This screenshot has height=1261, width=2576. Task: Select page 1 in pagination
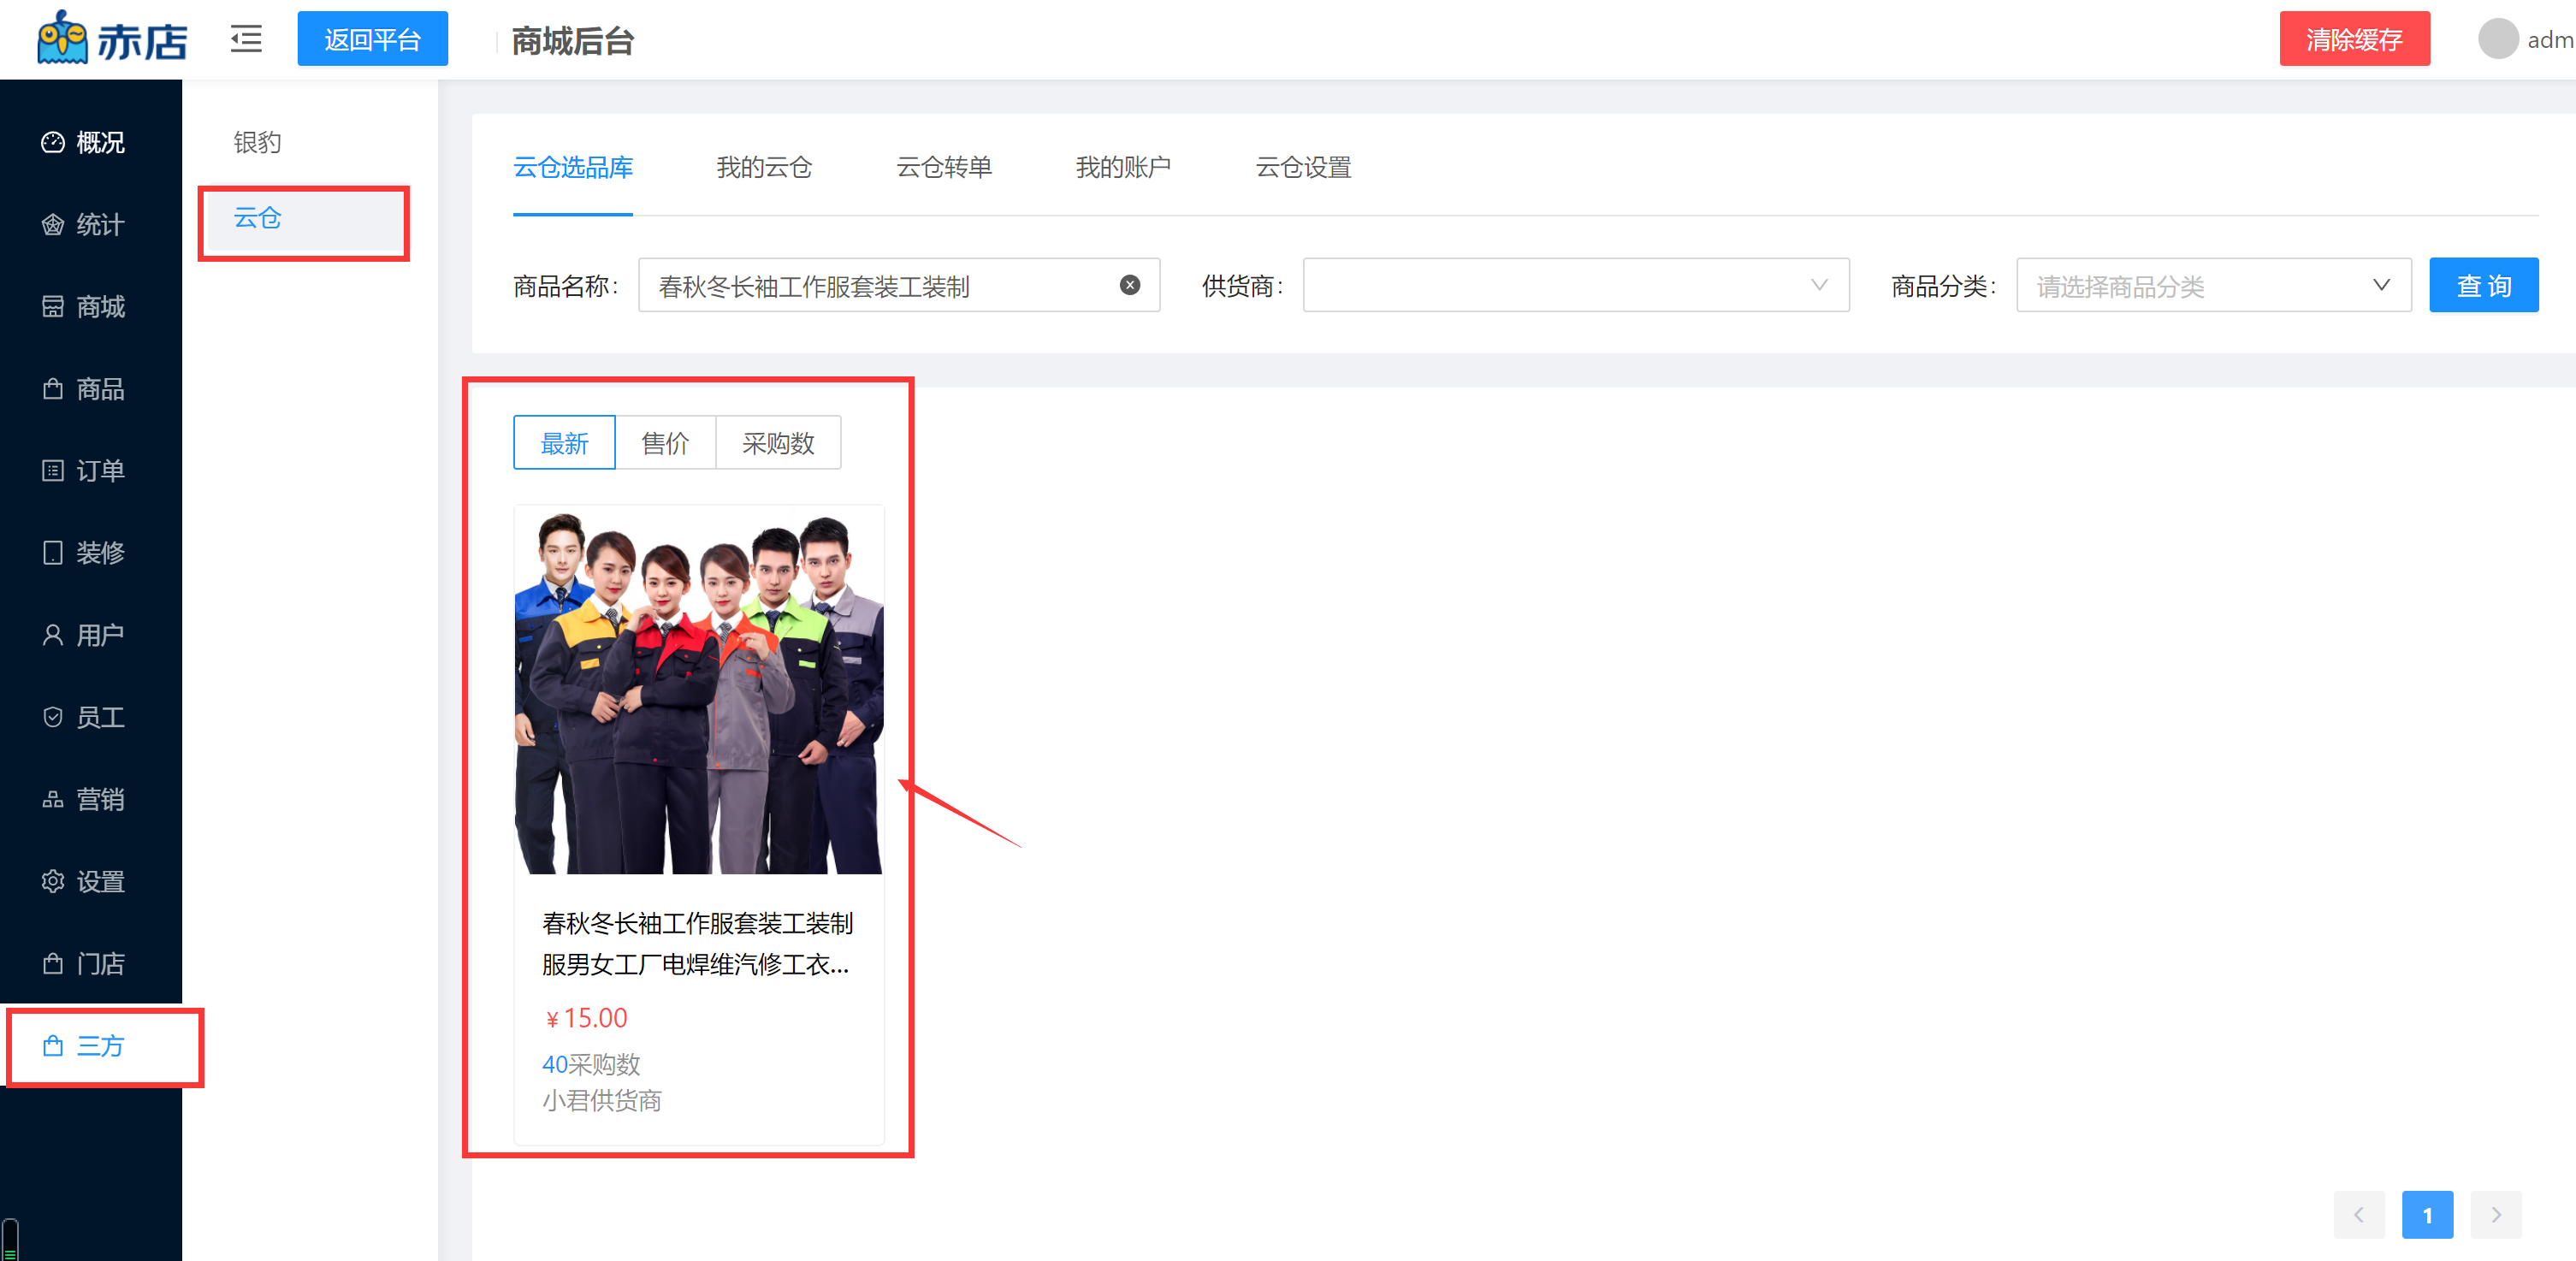tap(2427, 1215)
